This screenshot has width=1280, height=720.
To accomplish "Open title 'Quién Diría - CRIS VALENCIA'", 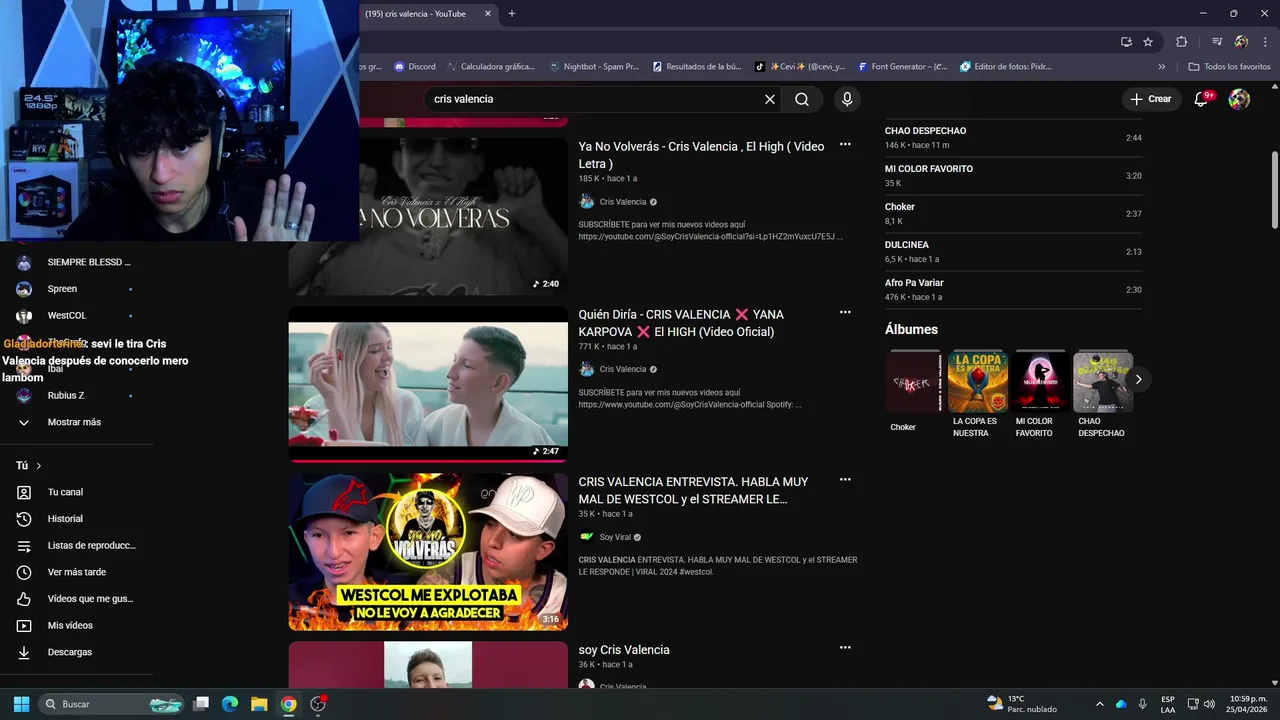I will pos(681,323).
